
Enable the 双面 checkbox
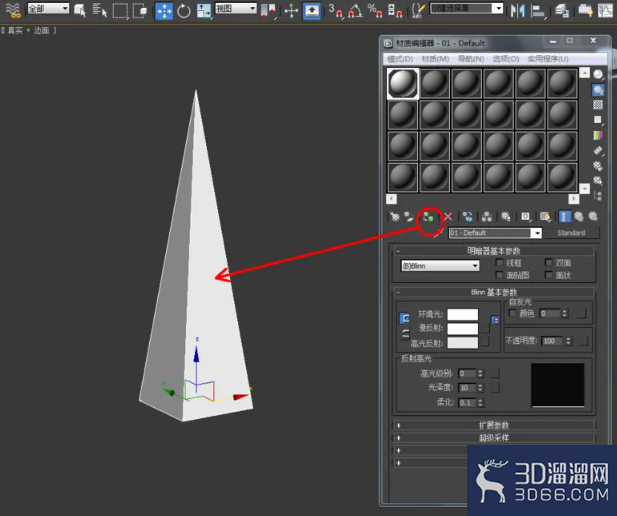click(549, 263)
